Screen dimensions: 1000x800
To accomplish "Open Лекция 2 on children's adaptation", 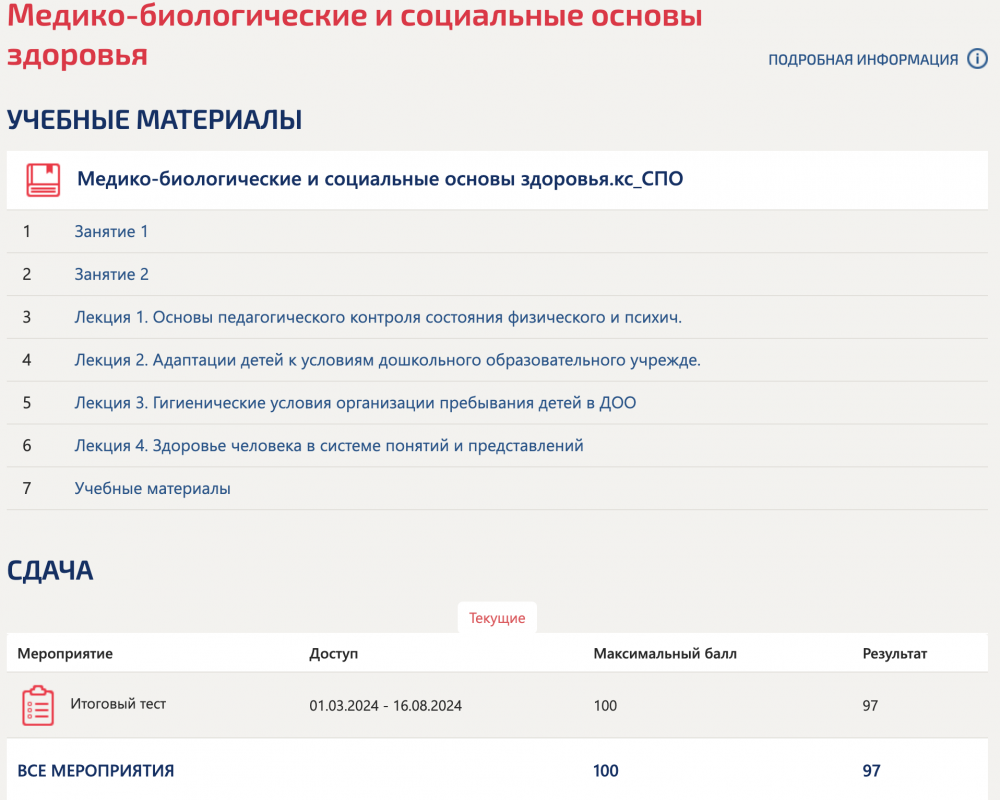I will tap(388, 360).
